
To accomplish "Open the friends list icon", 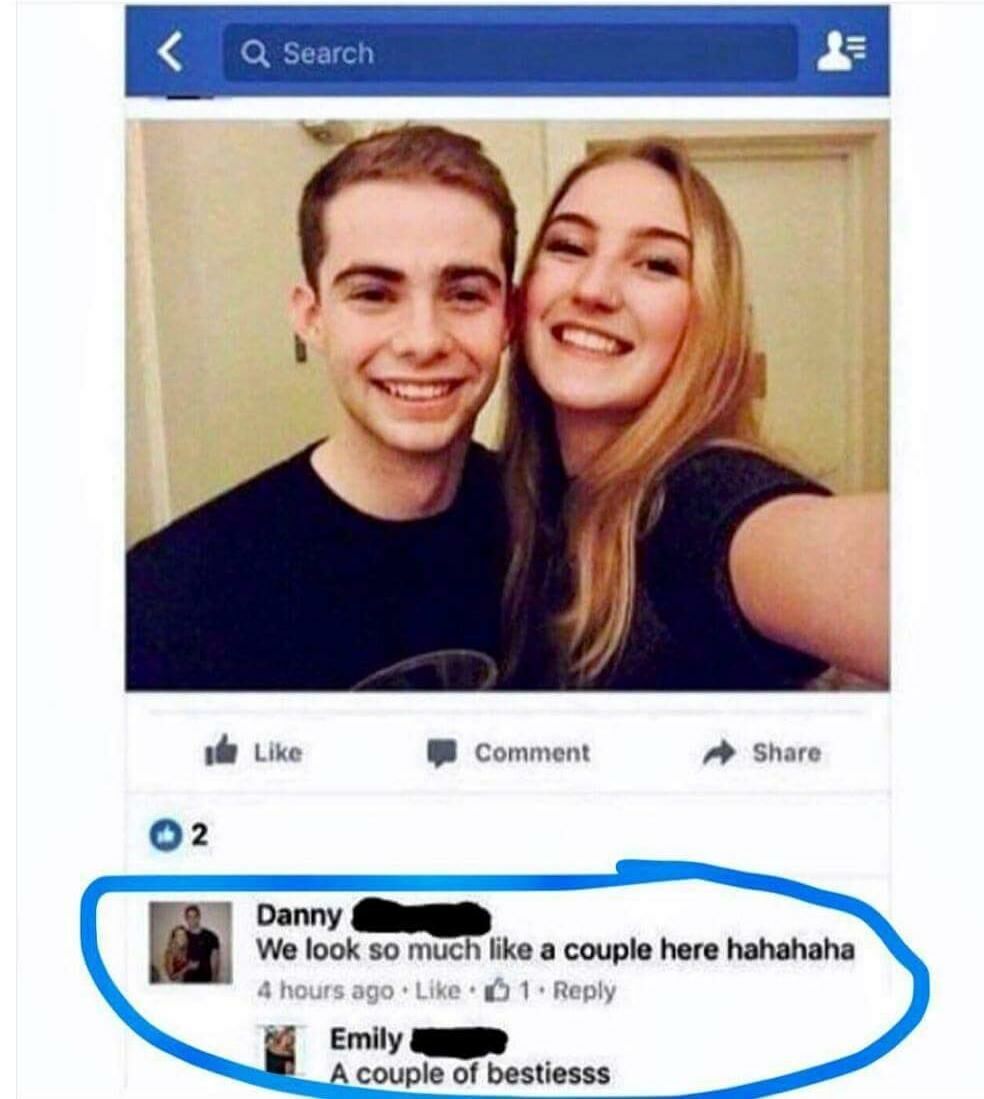I will [x=842, y=52].
